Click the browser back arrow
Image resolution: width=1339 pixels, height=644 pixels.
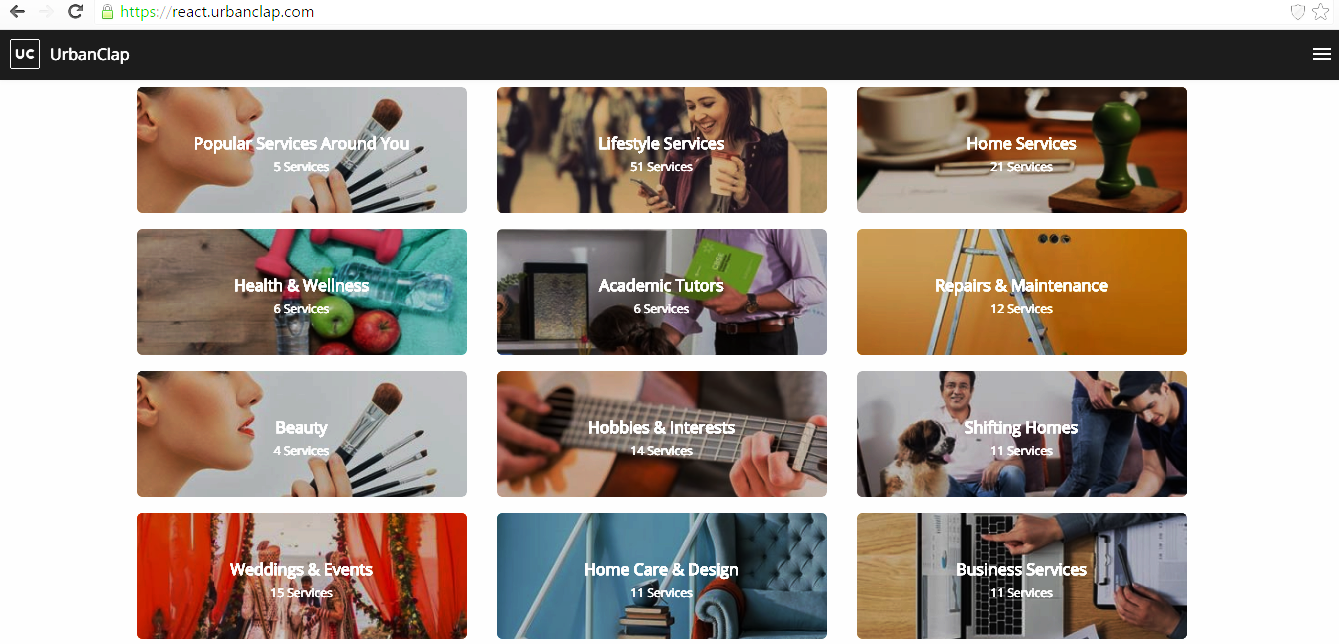pos(17,12)
